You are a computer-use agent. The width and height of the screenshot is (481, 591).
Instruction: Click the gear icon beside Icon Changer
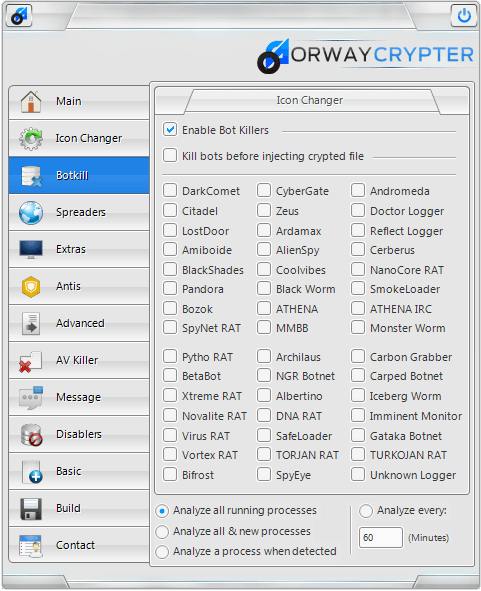[31, 138]
